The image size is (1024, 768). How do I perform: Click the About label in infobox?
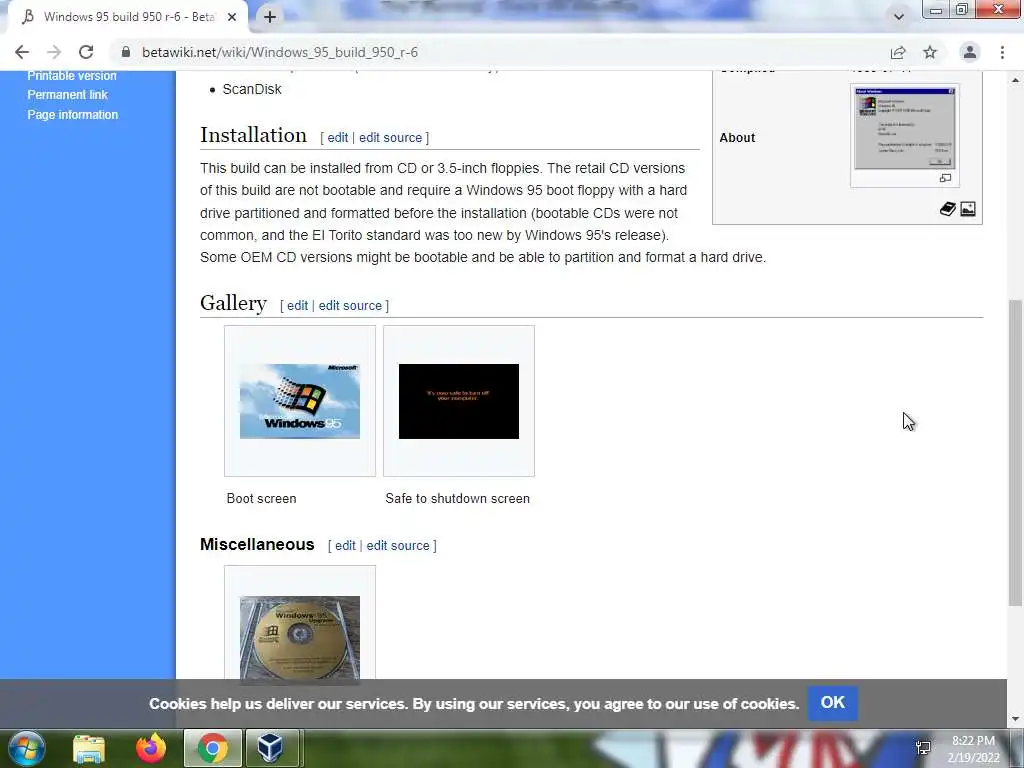[x=737, y=138]
